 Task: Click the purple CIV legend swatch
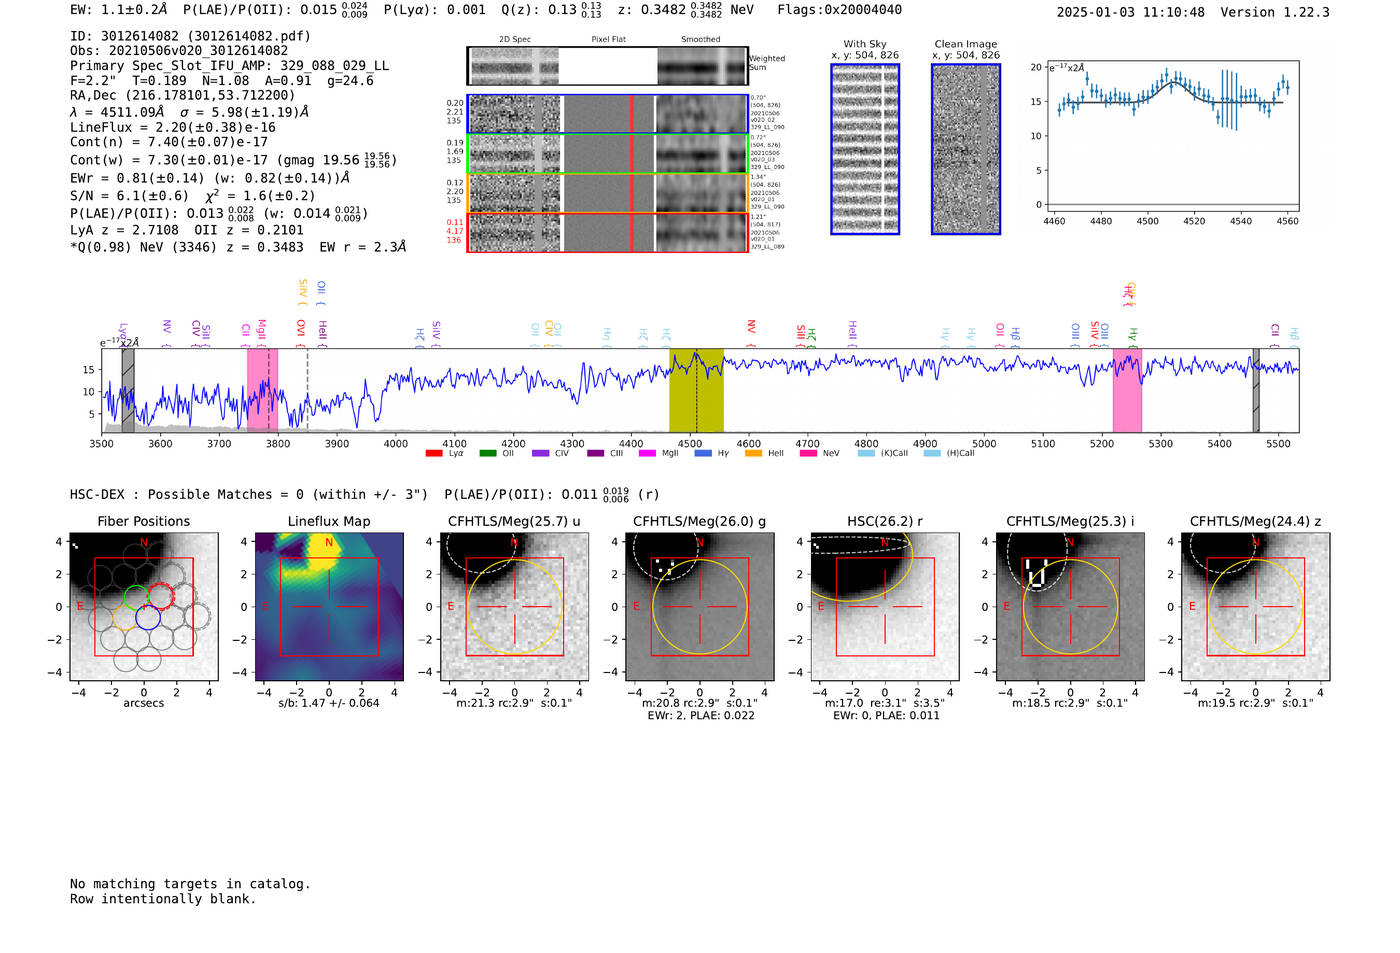(x=540, y=454)
